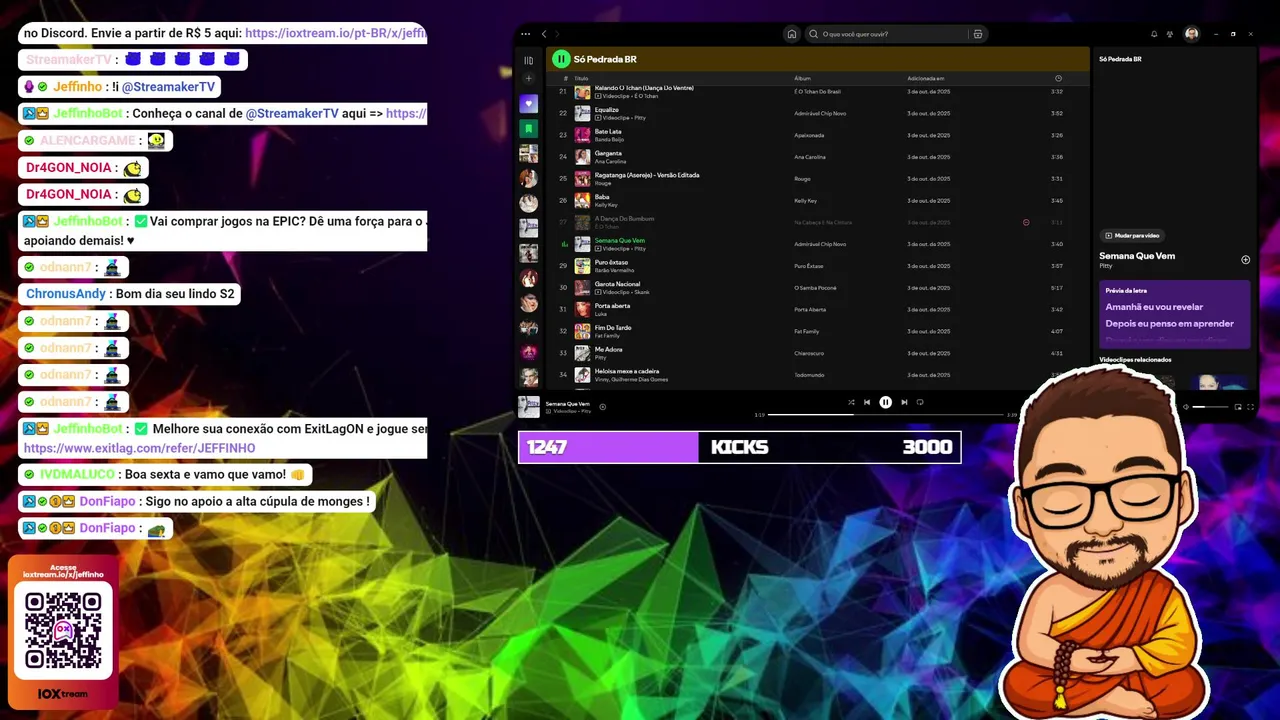The image size is (1280, 720).
Task: Click Spotify Home icon
Action: pyautogui.click(x=792, y=34)
